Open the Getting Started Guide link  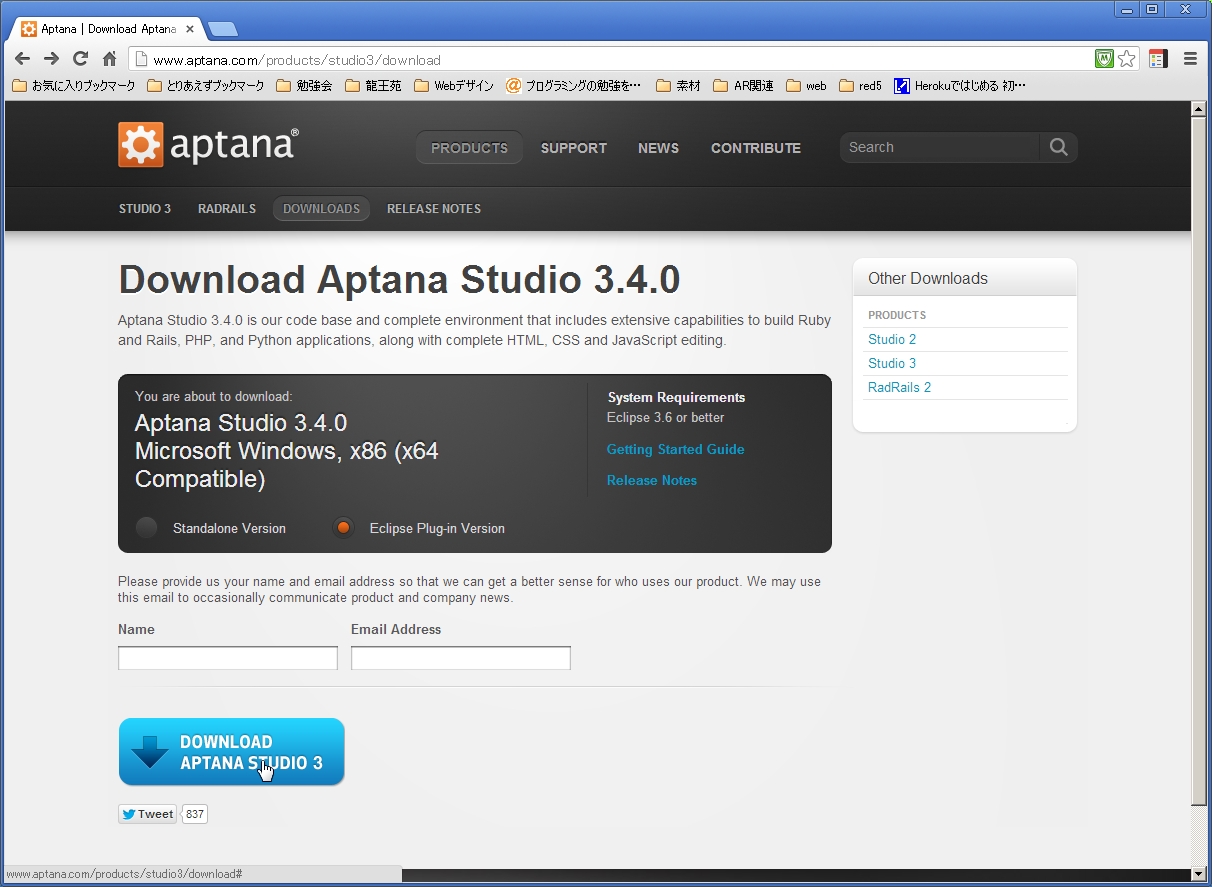[676, 450]
